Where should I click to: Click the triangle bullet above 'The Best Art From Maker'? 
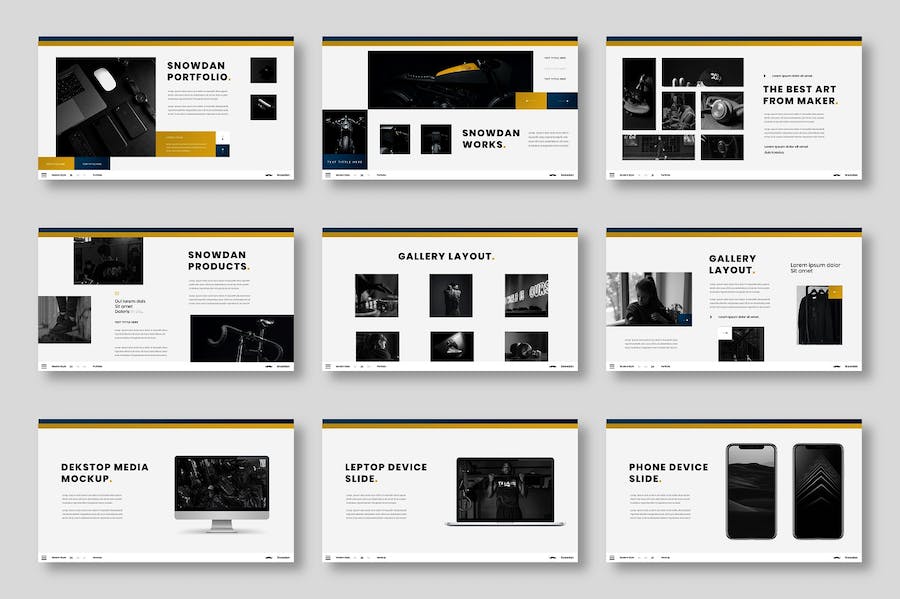[766, 74]
